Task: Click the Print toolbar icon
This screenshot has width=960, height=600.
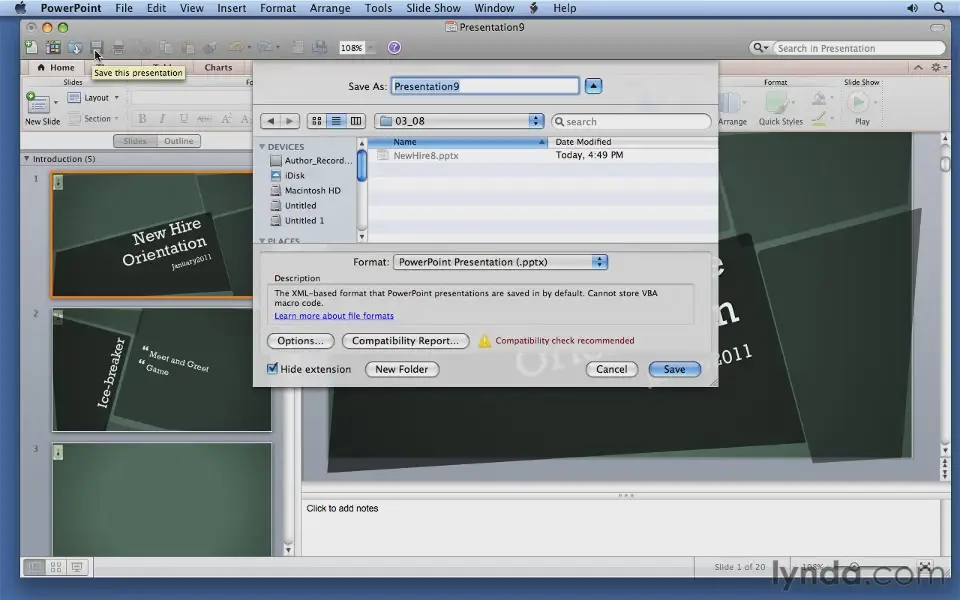Action: (x=118, y=47)
